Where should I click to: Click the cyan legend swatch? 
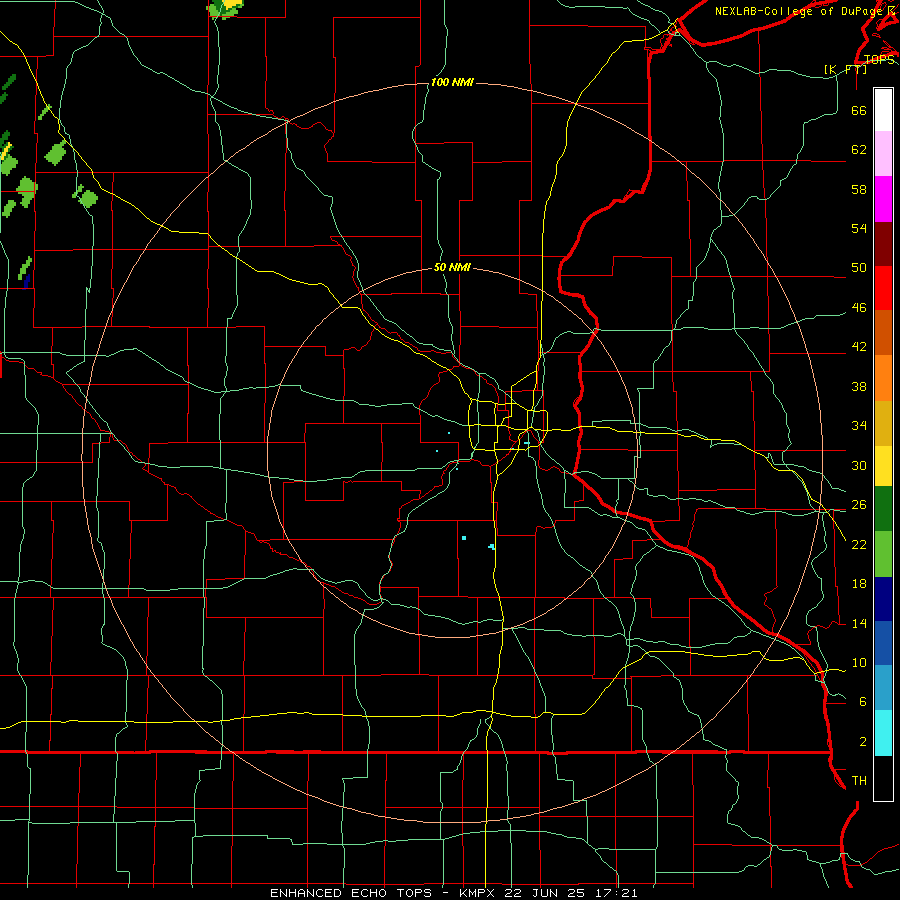click(x=883, y=733)
